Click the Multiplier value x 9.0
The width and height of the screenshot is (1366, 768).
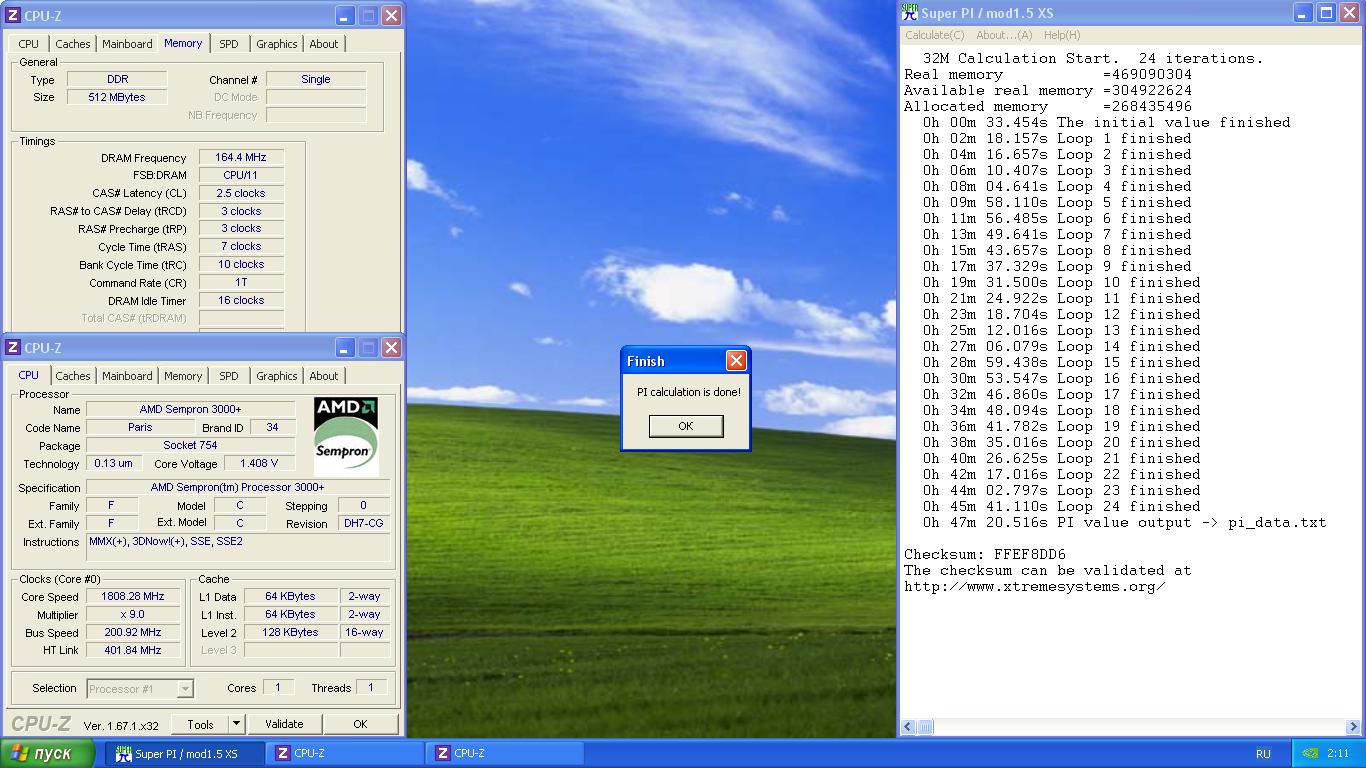(x=132, y=615)
